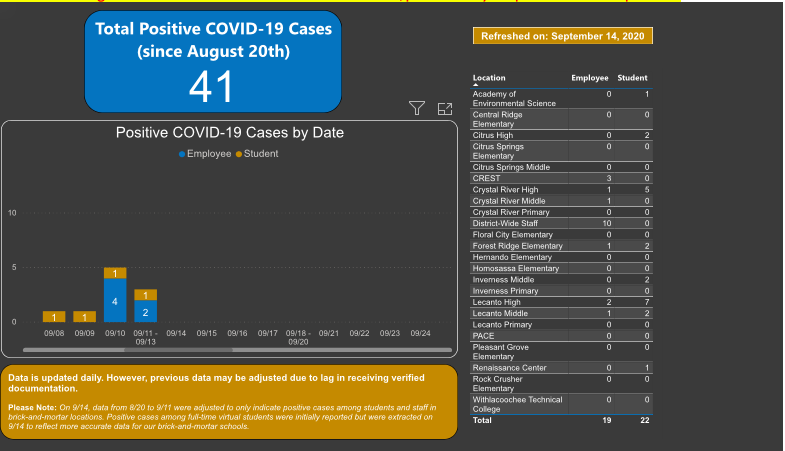Select the Citrus Springs Elementary row
Viewport: 785px width, 451px height.
[x=562, y=151]
